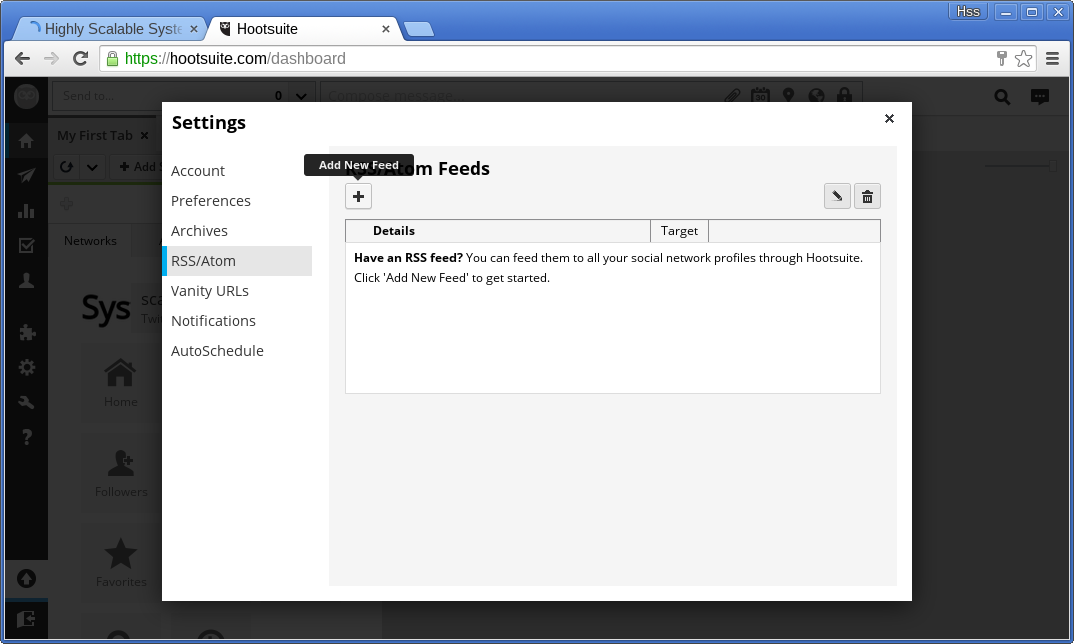
Task: Click the chat feedback bubble icon
Action: tap(1040, 97)
